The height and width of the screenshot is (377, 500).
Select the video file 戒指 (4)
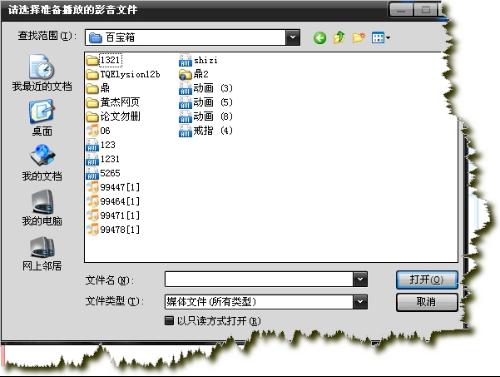(206, 131)
